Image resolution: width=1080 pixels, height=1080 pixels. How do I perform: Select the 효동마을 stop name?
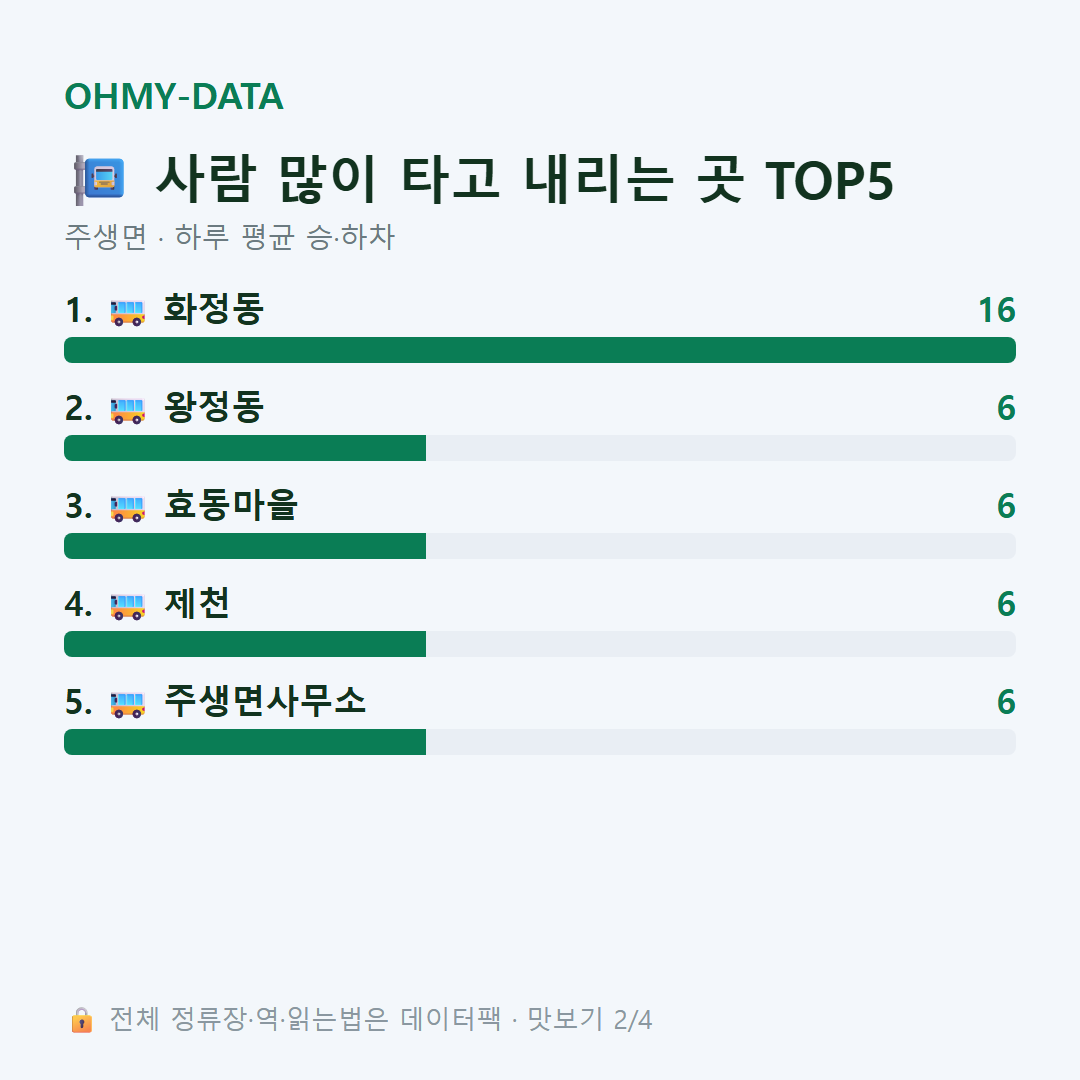tap(230, 505)
